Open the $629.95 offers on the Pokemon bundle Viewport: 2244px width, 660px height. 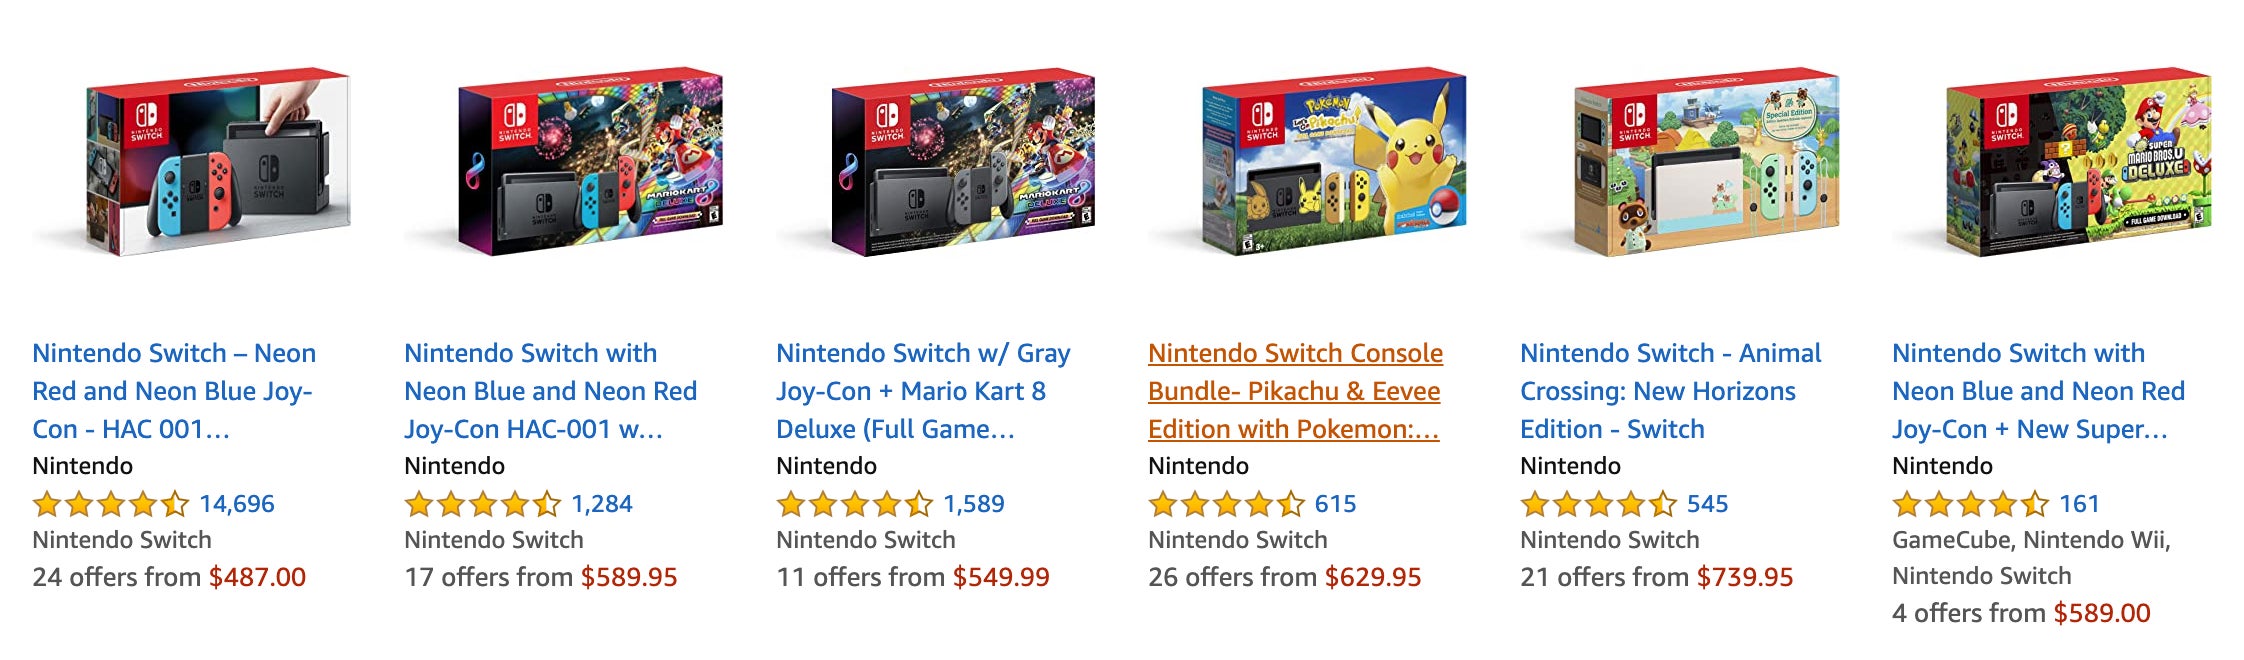1358,577
